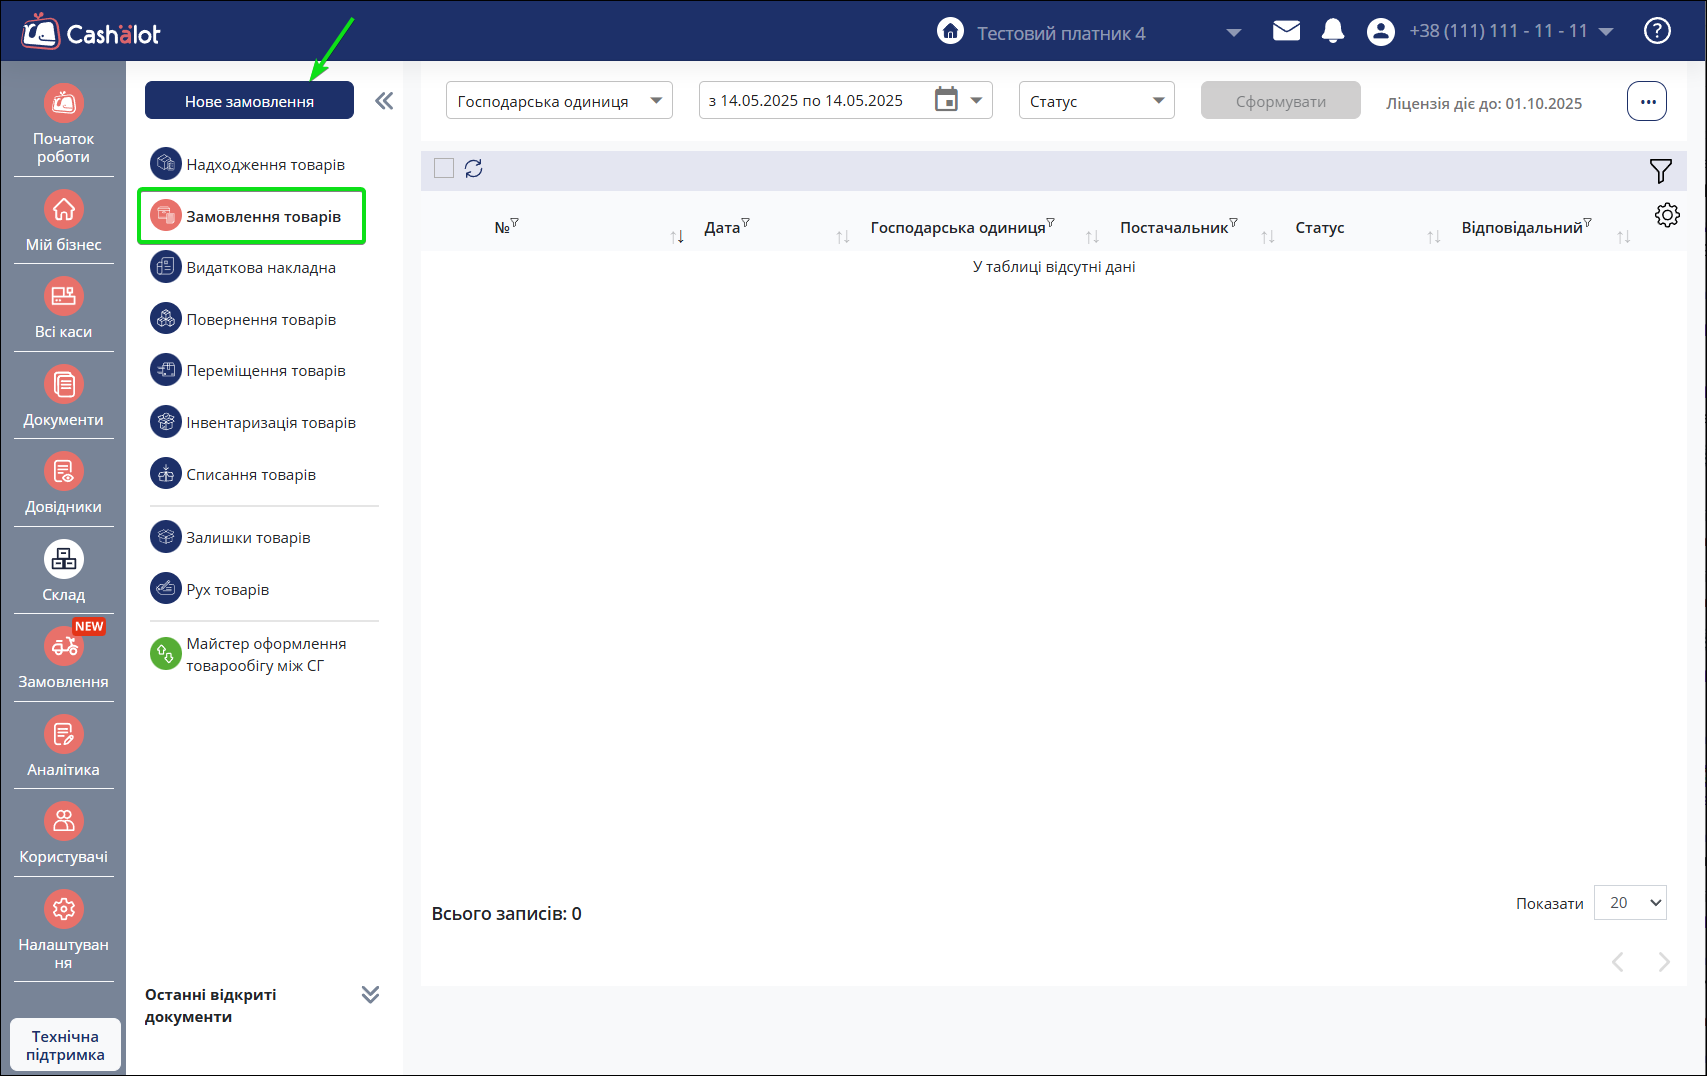Select the Склад sidebar section

[x=63, y=571]
